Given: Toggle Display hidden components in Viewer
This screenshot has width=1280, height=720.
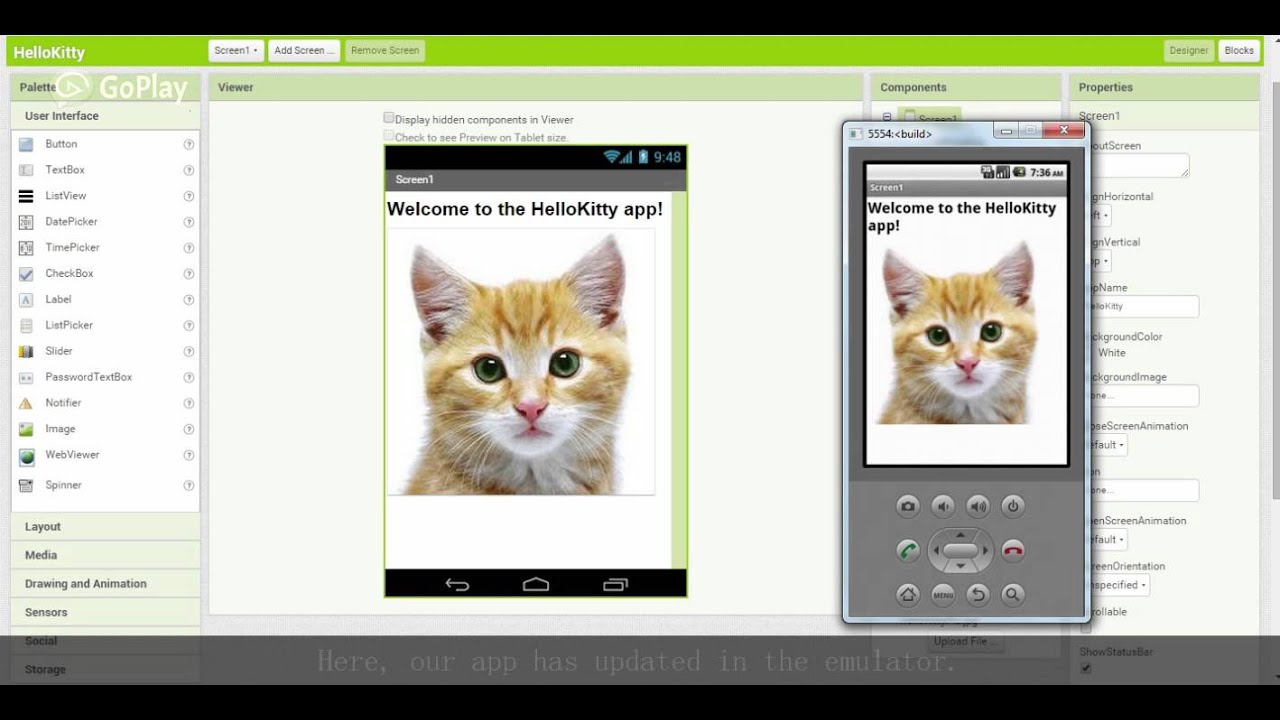Looking at the screenshot, I should 389,118.
